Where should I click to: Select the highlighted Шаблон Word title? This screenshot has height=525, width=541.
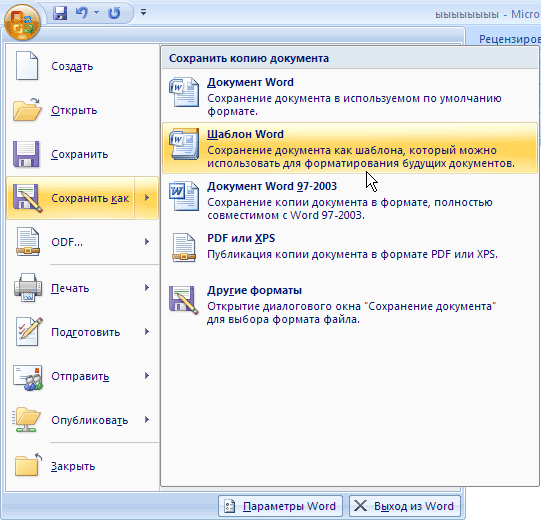click(x=245, y=134)
